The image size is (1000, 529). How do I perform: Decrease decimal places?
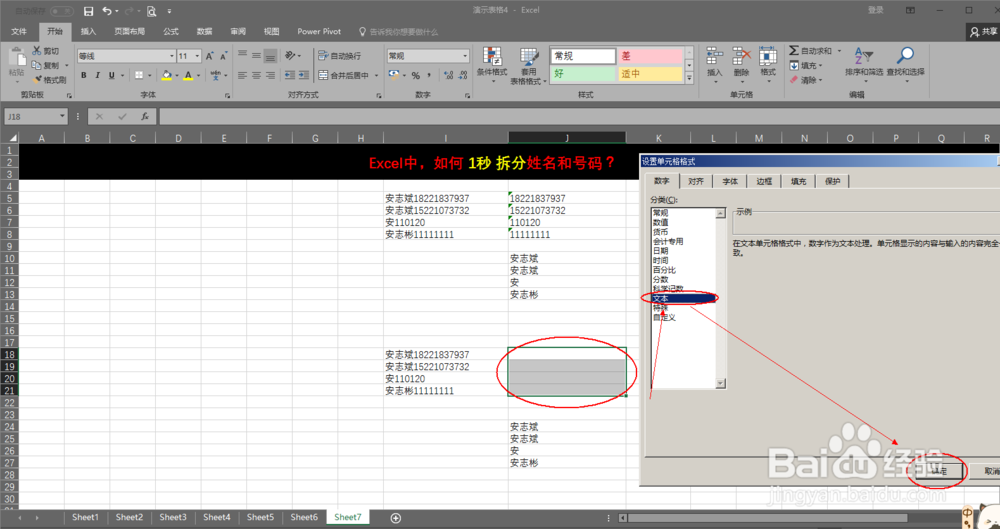coord(463,75)
